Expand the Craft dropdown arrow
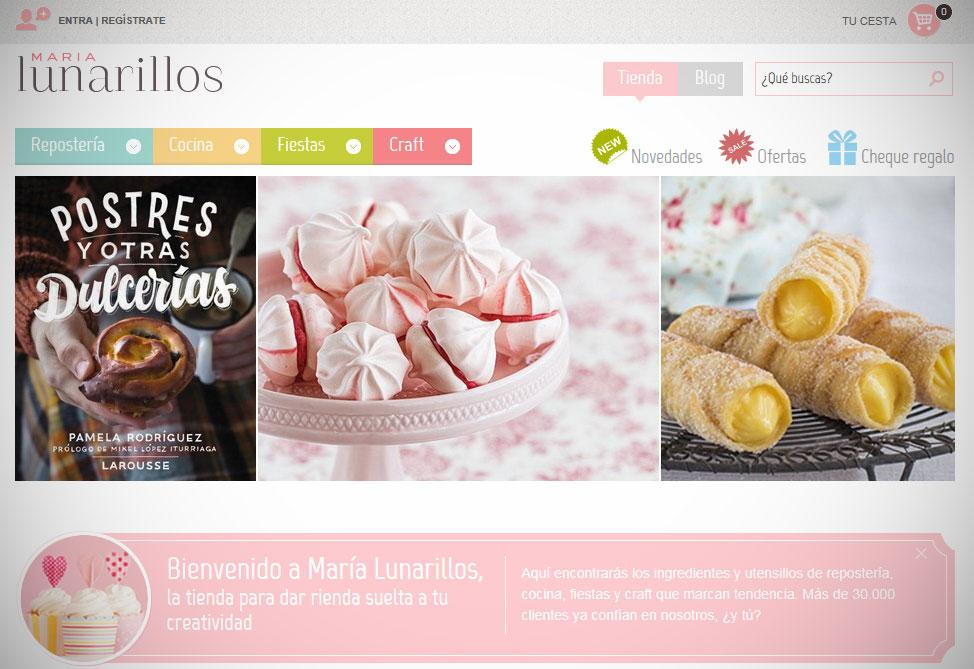Viewport: 974px width, 669px height. (x=453, y=147)
